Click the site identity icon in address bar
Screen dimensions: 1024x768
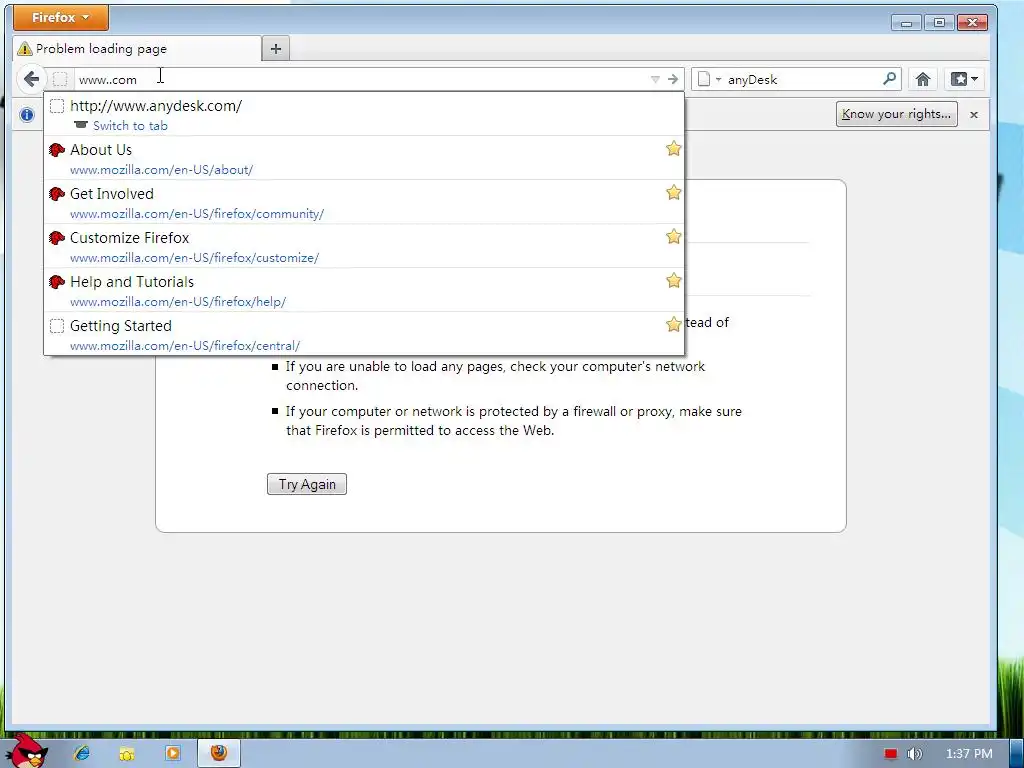pyautogui.click(x=59, y=80)
